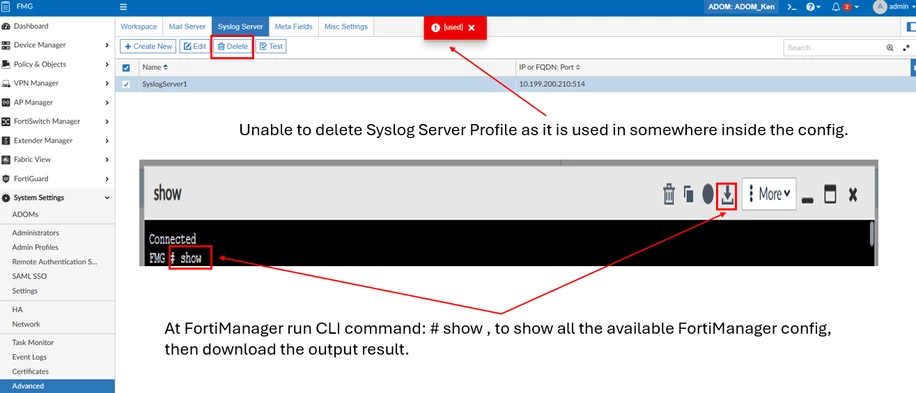Click the Extender Manager sidebar icon
Screen dimensions: 916x393
6,141
